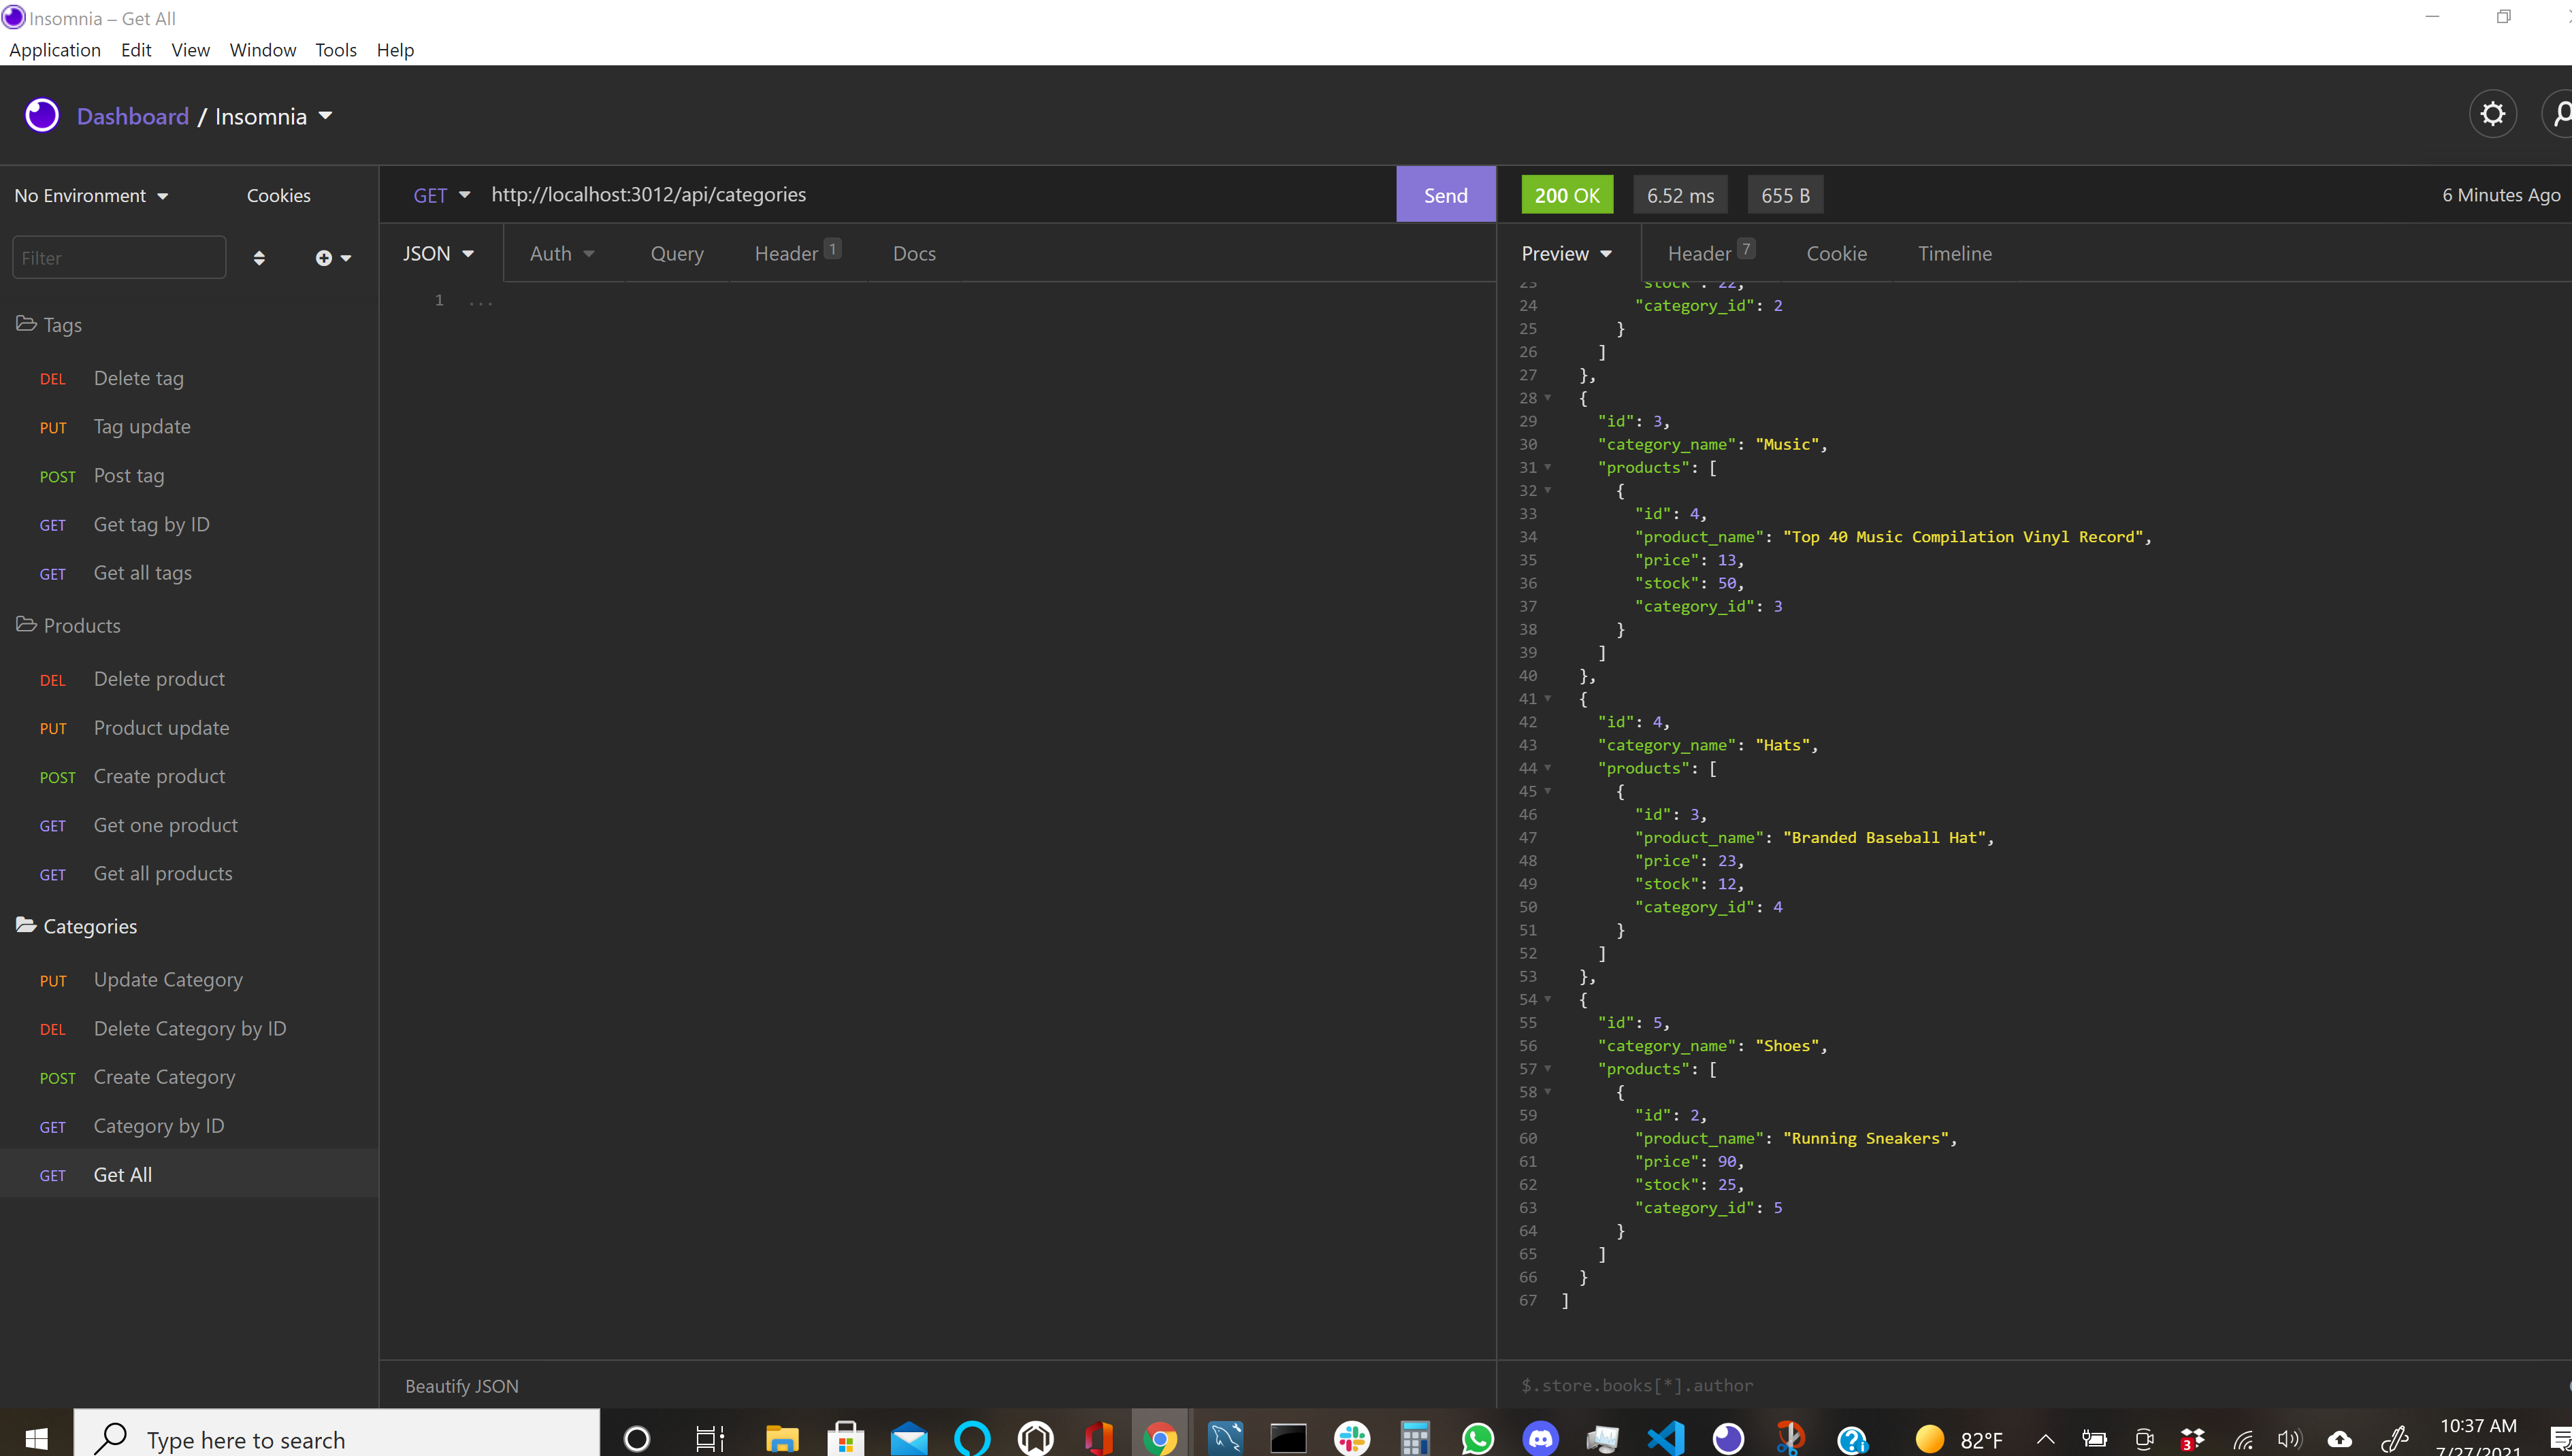2572x1456 pixels.
Task: Open the Tools menu
Action: click(x=335, y=50)
